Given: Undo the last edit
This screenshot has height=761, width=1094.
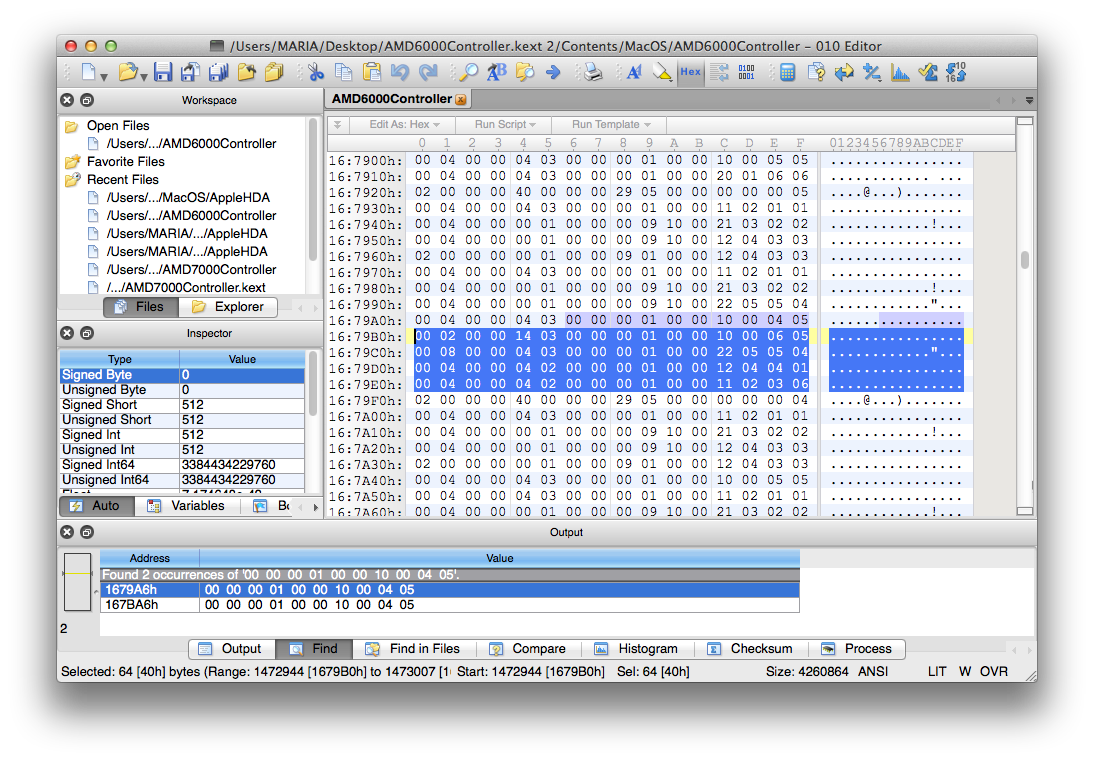Looking at the screenshot, I should 400,72.
